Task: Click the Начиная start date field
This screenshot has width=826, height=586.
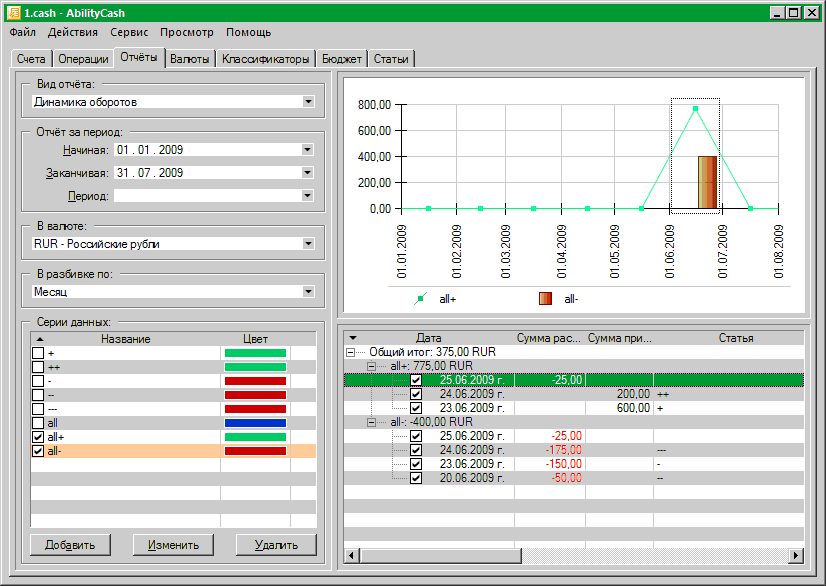Action: pyautogui.click(x=206, y=150)
